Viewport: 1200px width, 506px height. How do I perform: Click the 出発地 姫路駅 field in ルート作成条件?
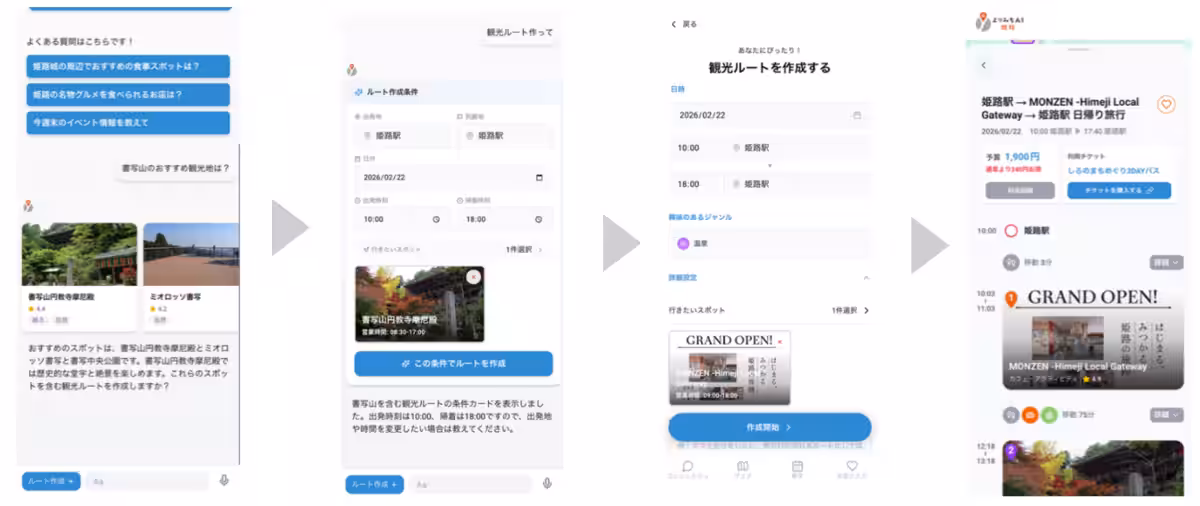point(402,135)
